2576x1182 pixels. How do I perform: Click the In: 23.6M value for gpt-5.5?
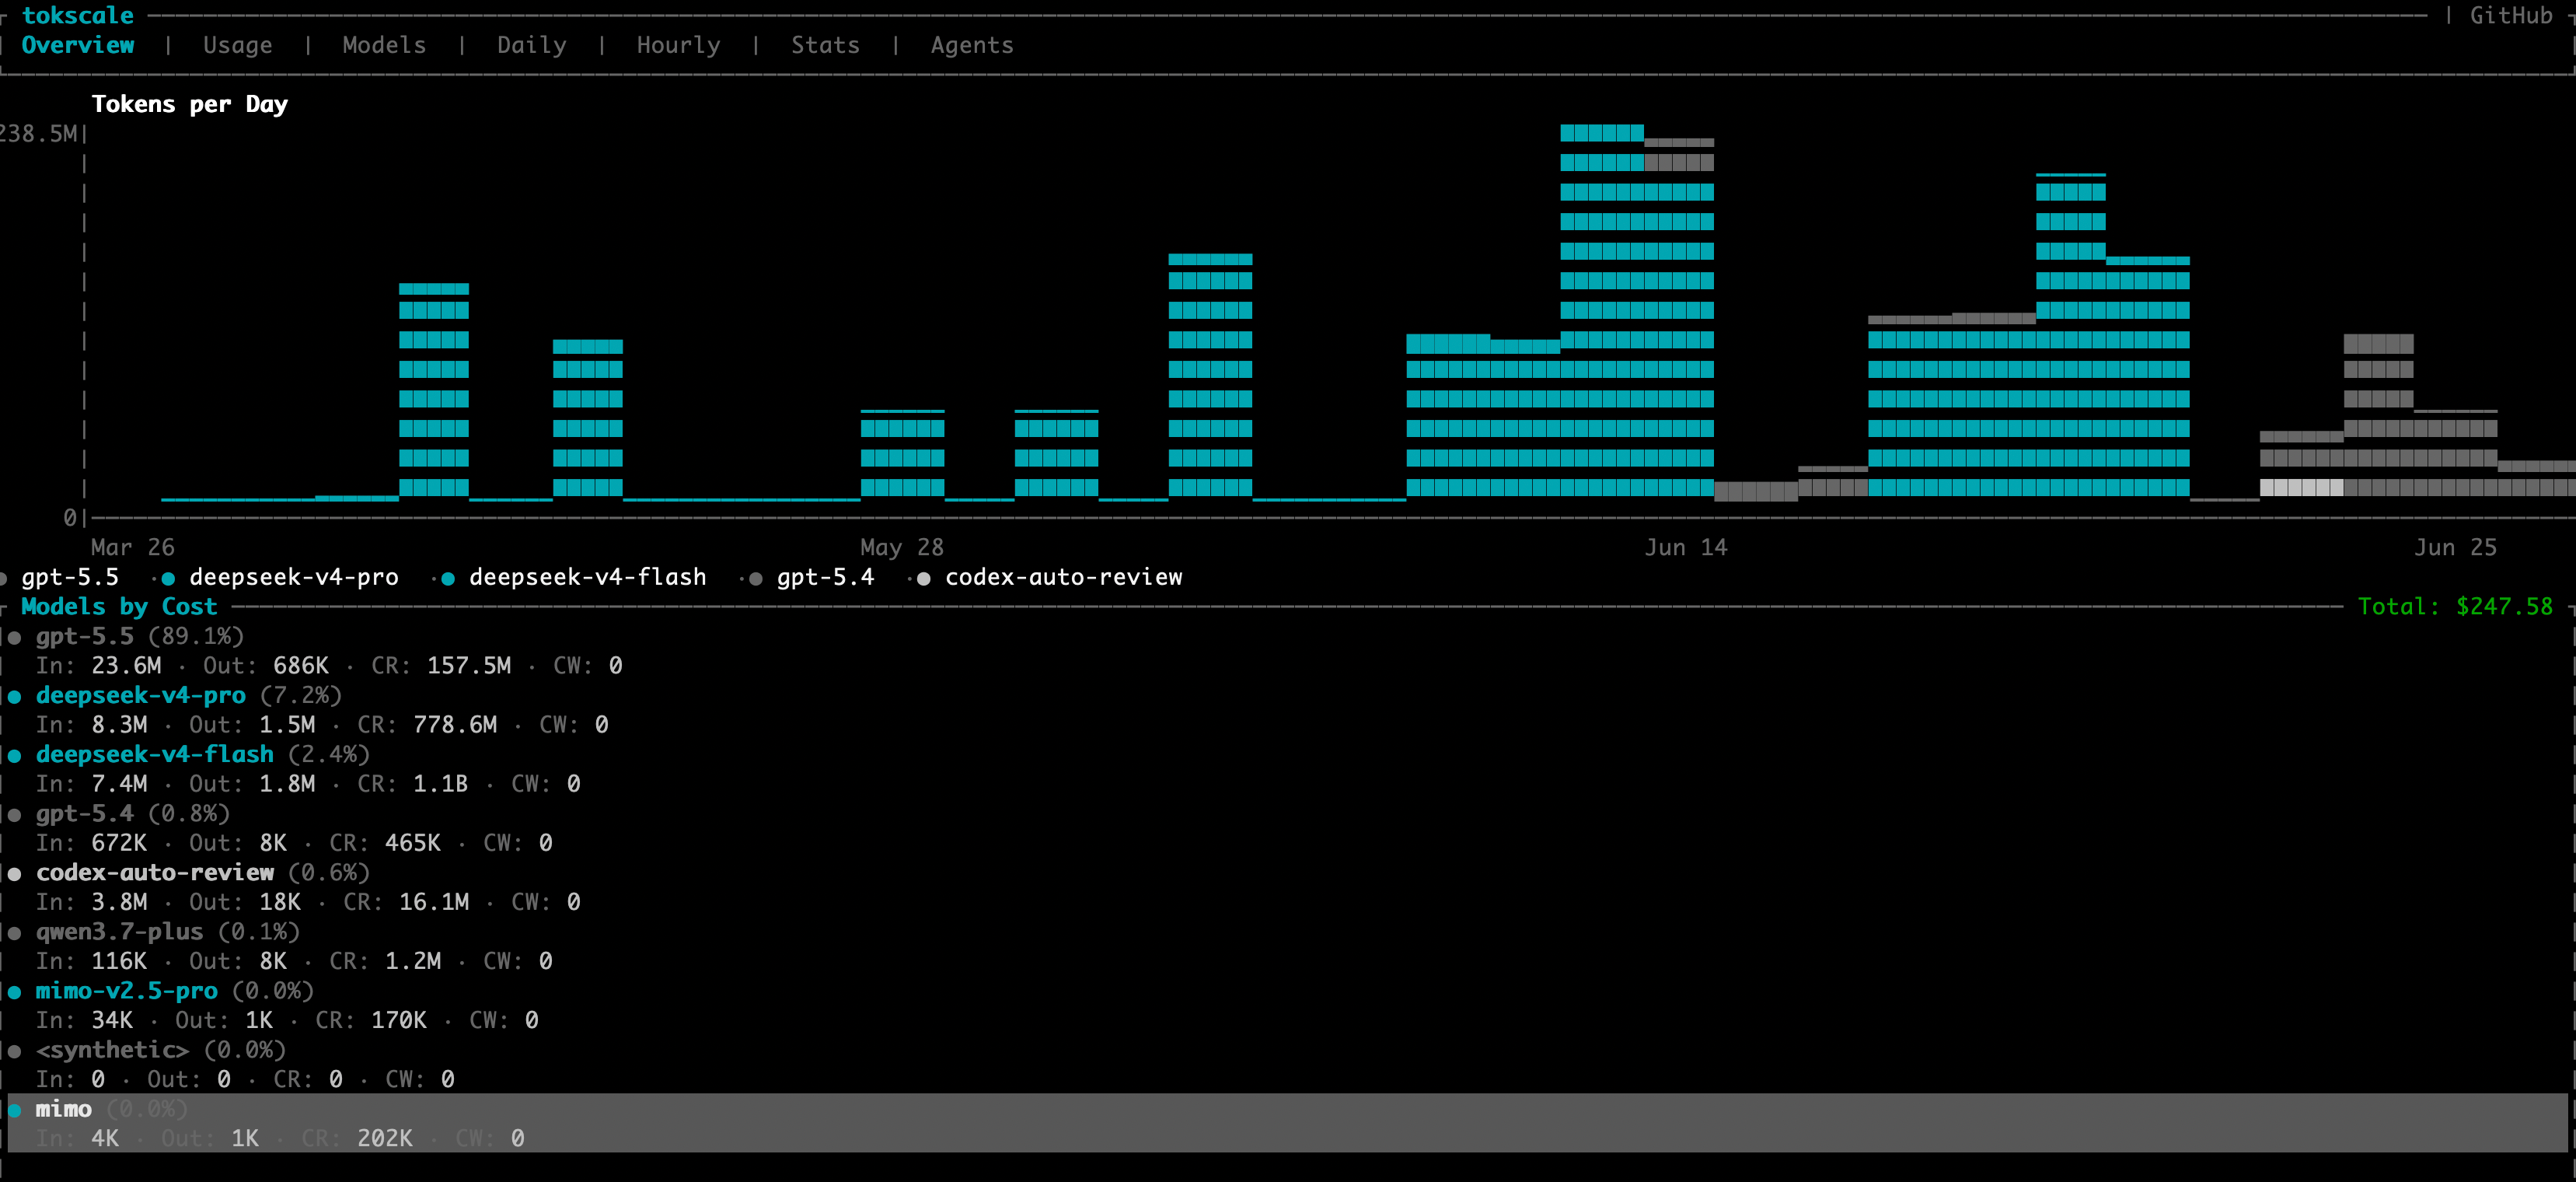pyautogui.click(x=98, y=666)
